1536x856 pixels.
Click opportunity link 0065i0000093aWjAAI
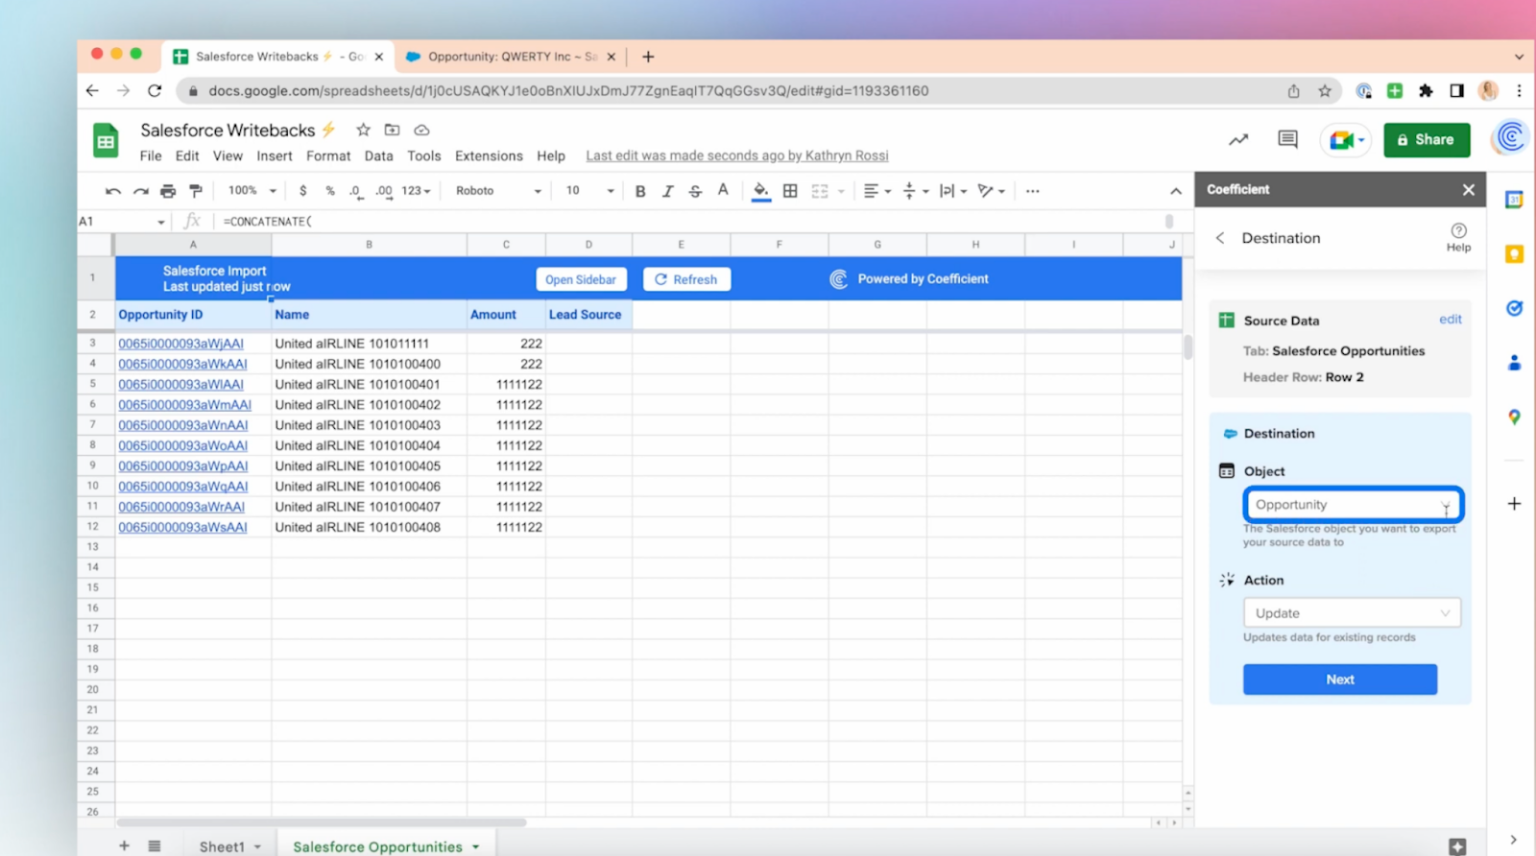(x=181, y=344)
